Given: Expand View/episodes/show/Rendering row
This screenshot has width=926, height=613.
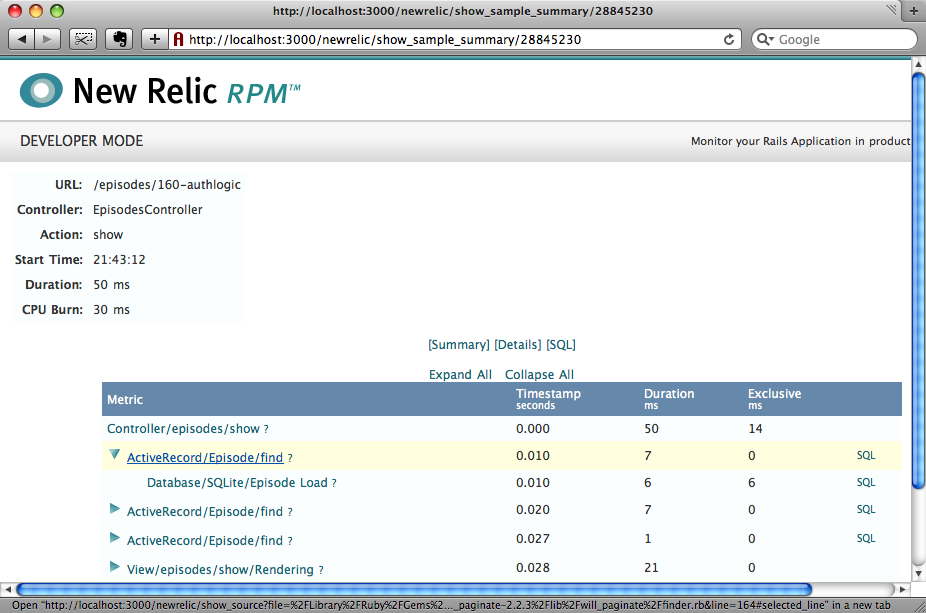Looking at the screenshot, I should coord(115,567).
